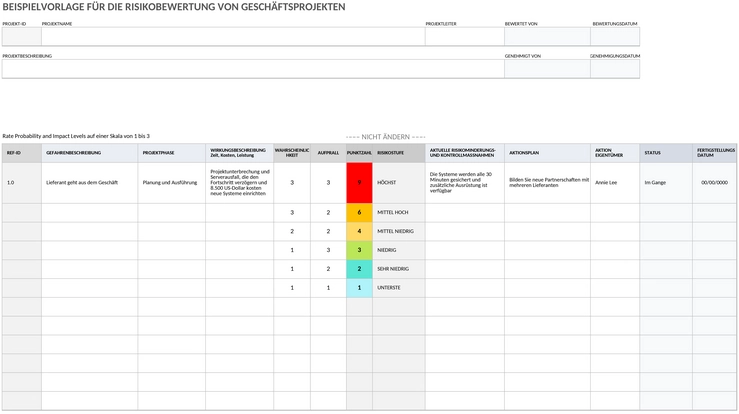The height and width of the screenshot is (414, 739).
Task: Select the GENEHMIGT VON field
Action: 547,69
